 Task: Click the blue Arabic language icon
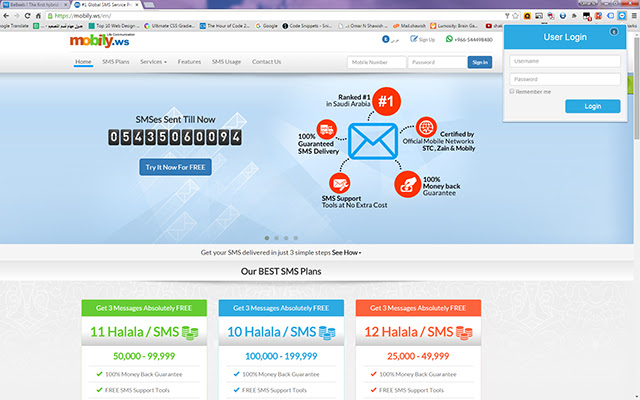pyautogui.click(x=386, y=39)
